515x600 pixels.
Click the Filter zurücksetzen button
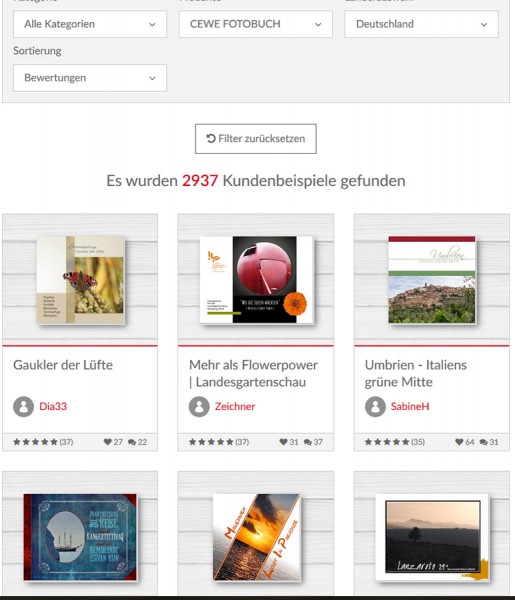click(256, 139)
